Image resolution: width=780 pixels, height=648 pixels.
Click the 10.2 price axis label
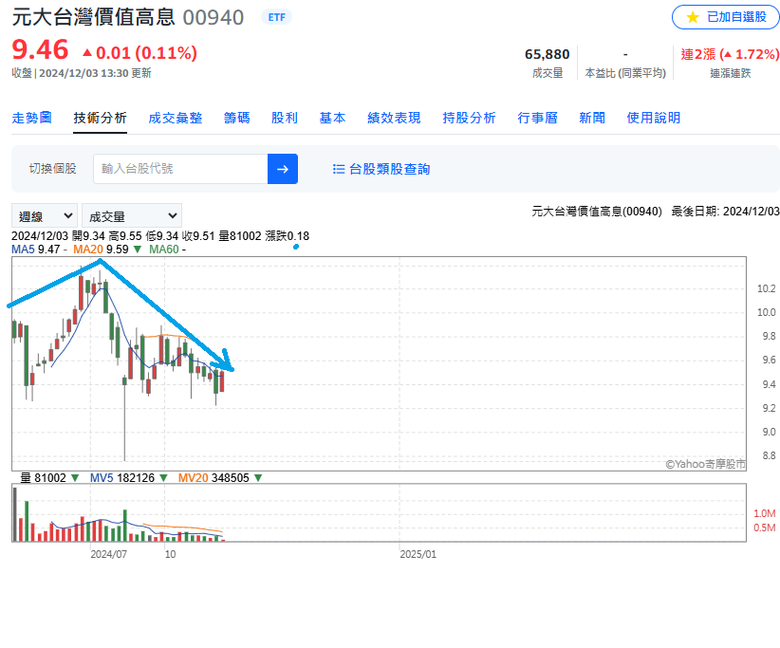coord(766,288)
